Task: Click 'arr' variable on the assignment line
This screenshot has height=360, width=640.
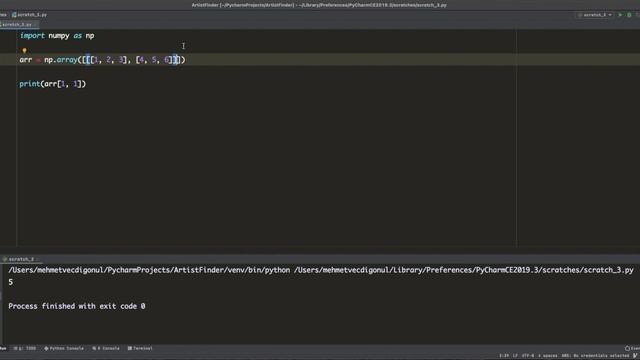Action: point(26,60)
